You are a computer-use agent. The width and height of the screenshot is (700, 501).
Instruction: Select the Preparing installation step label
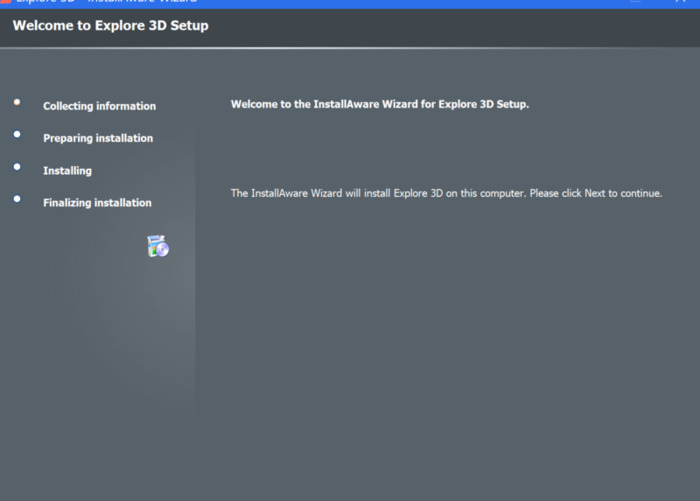coord(98,138)
